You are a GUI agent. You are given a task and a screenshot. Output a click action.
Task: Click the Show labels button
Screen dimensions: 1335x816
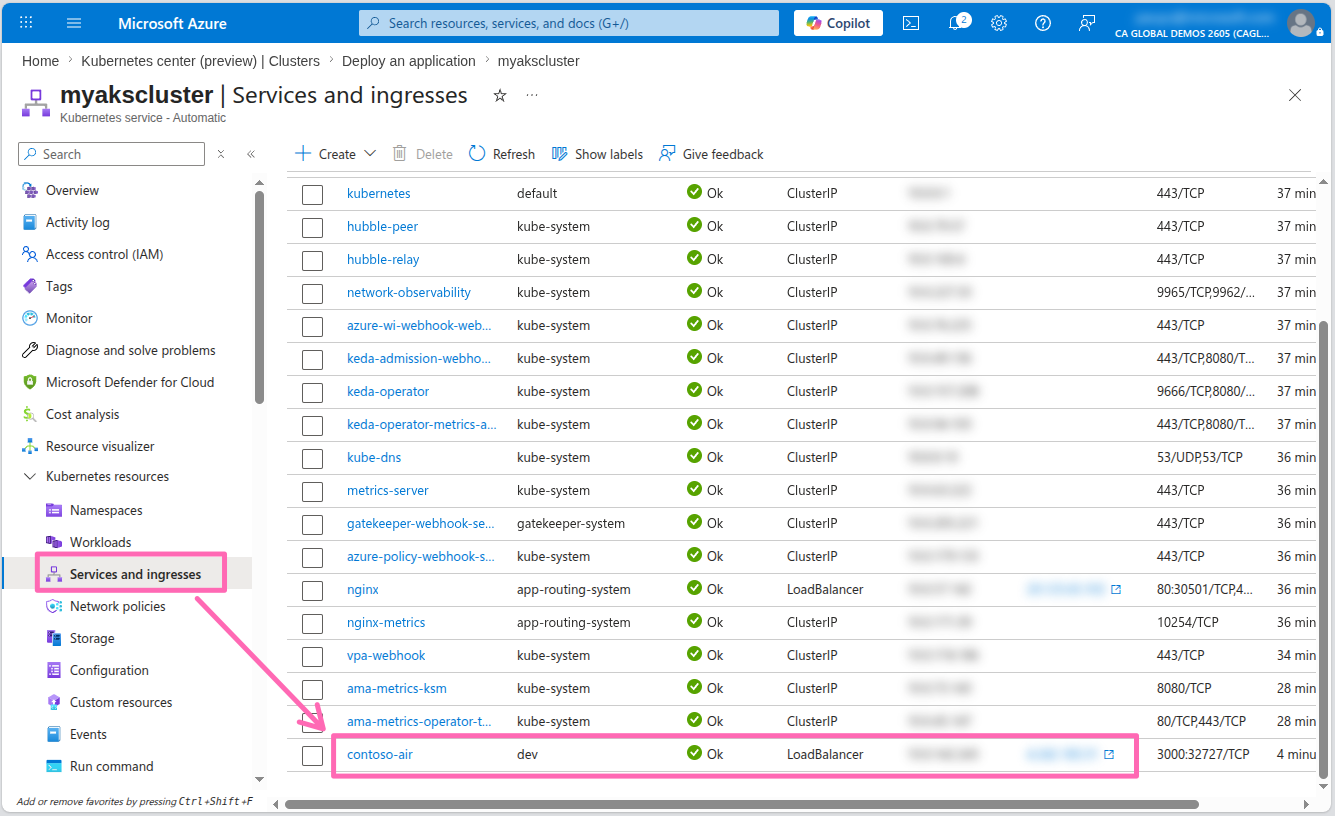[598, 154]
